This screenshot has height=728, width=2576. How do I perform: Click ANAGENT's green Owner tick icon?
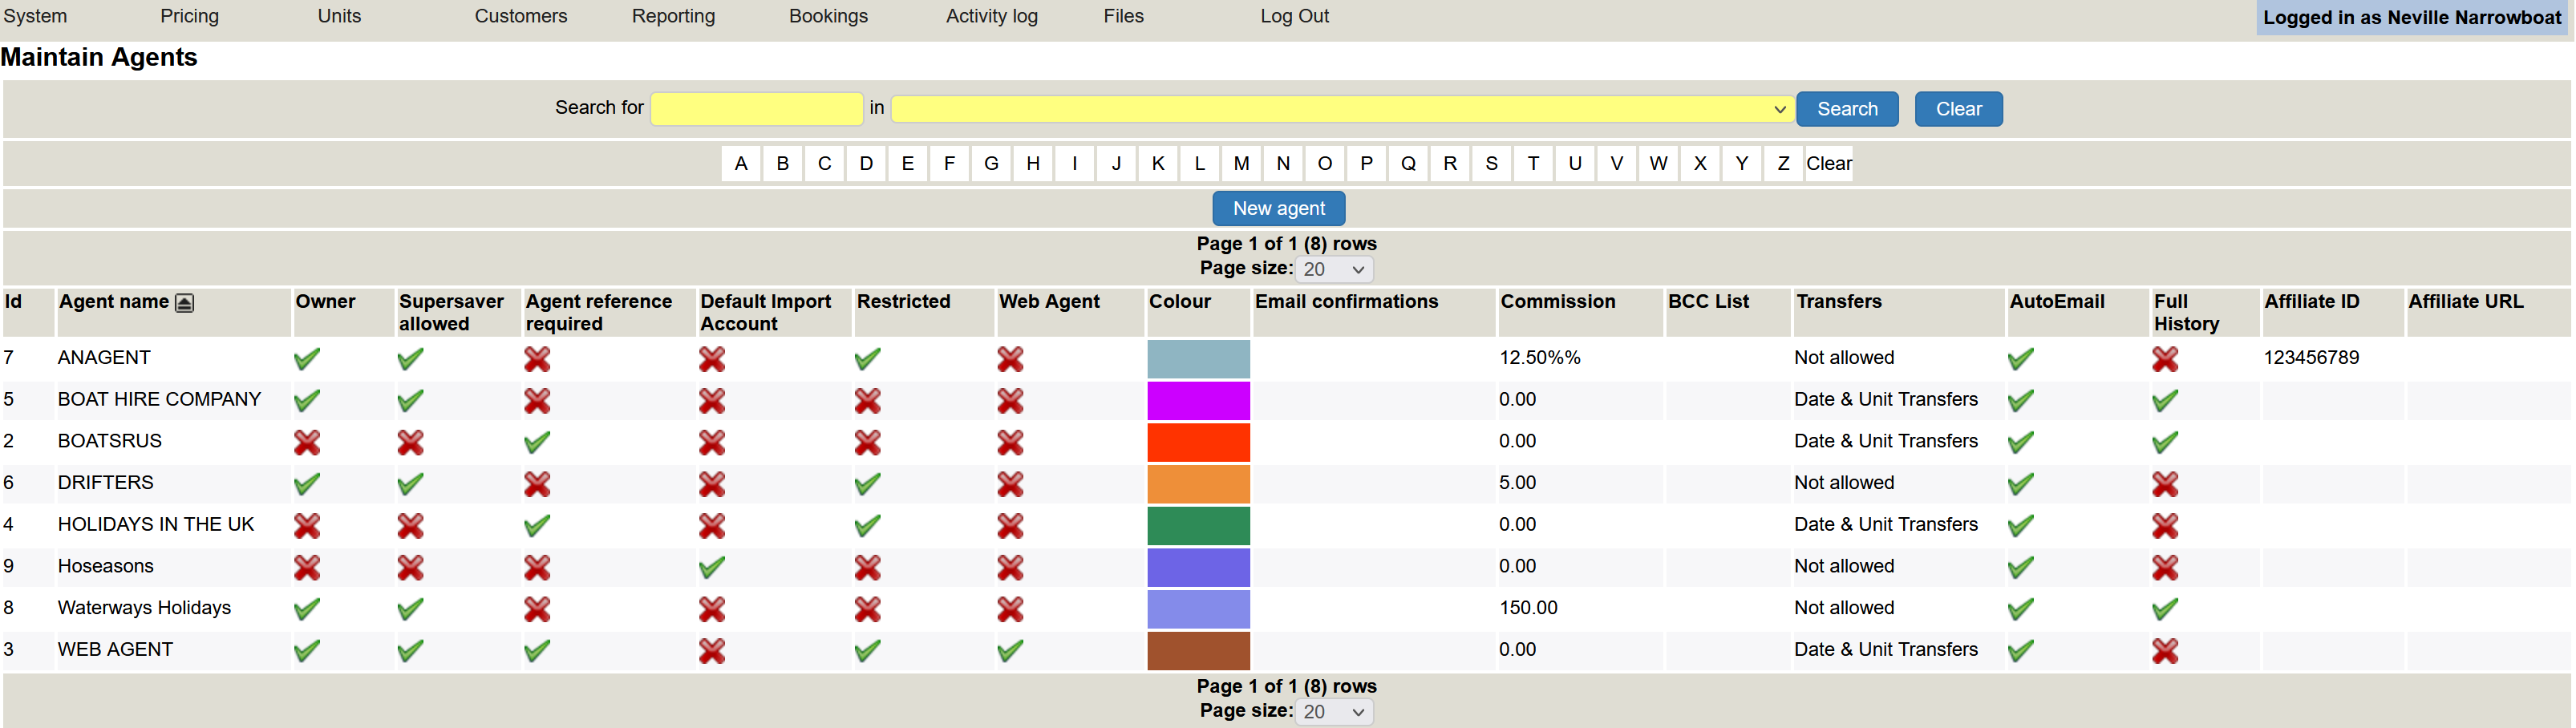coord(307,359)
